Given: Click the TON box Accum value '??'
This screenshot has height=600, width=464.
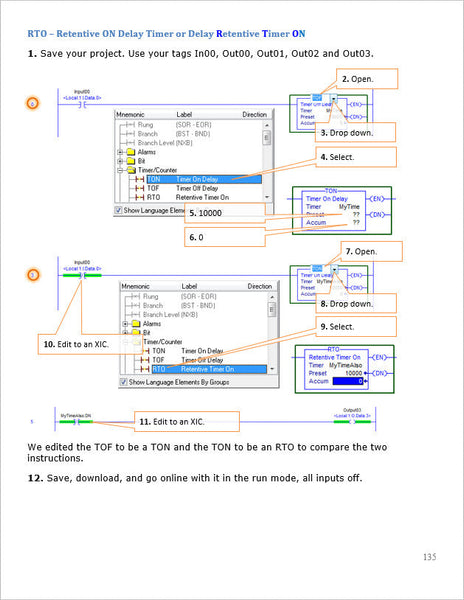Looking at the screenshot, I should [356, 222].
